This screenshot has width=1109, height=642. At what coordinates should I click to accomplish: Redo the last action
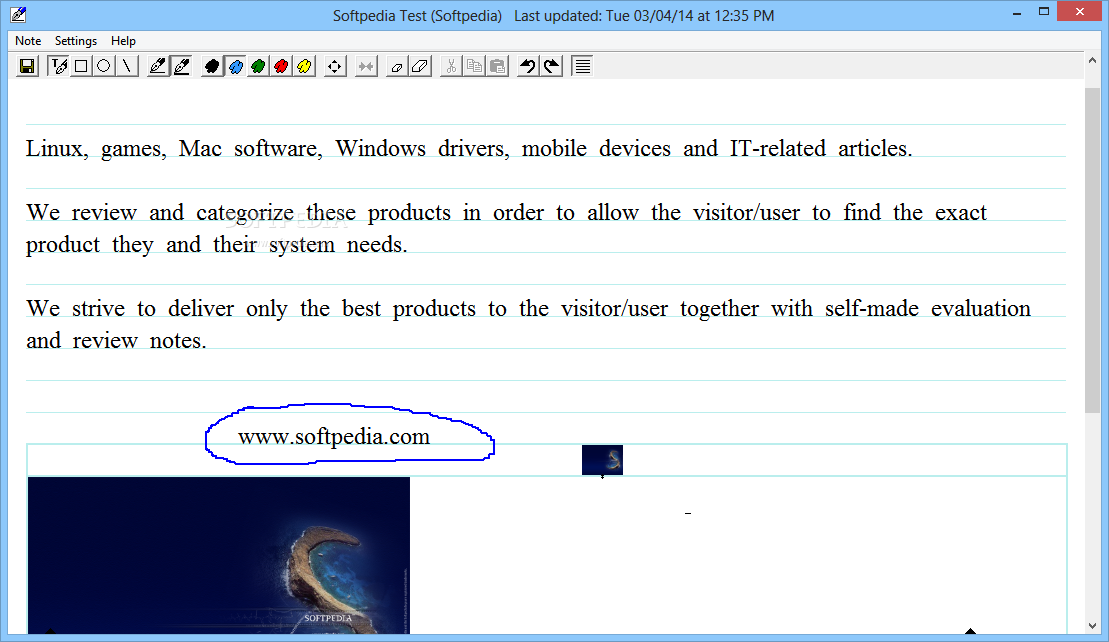[551, 66]
